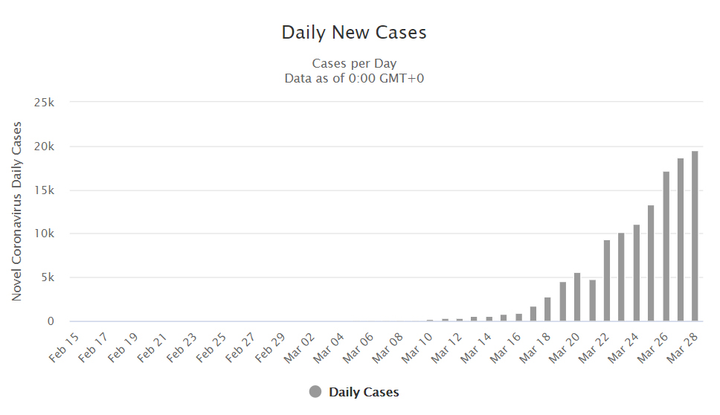Click the Mar 28 bar, the tallest
The image size is (720, 415).
click(695, 237)
